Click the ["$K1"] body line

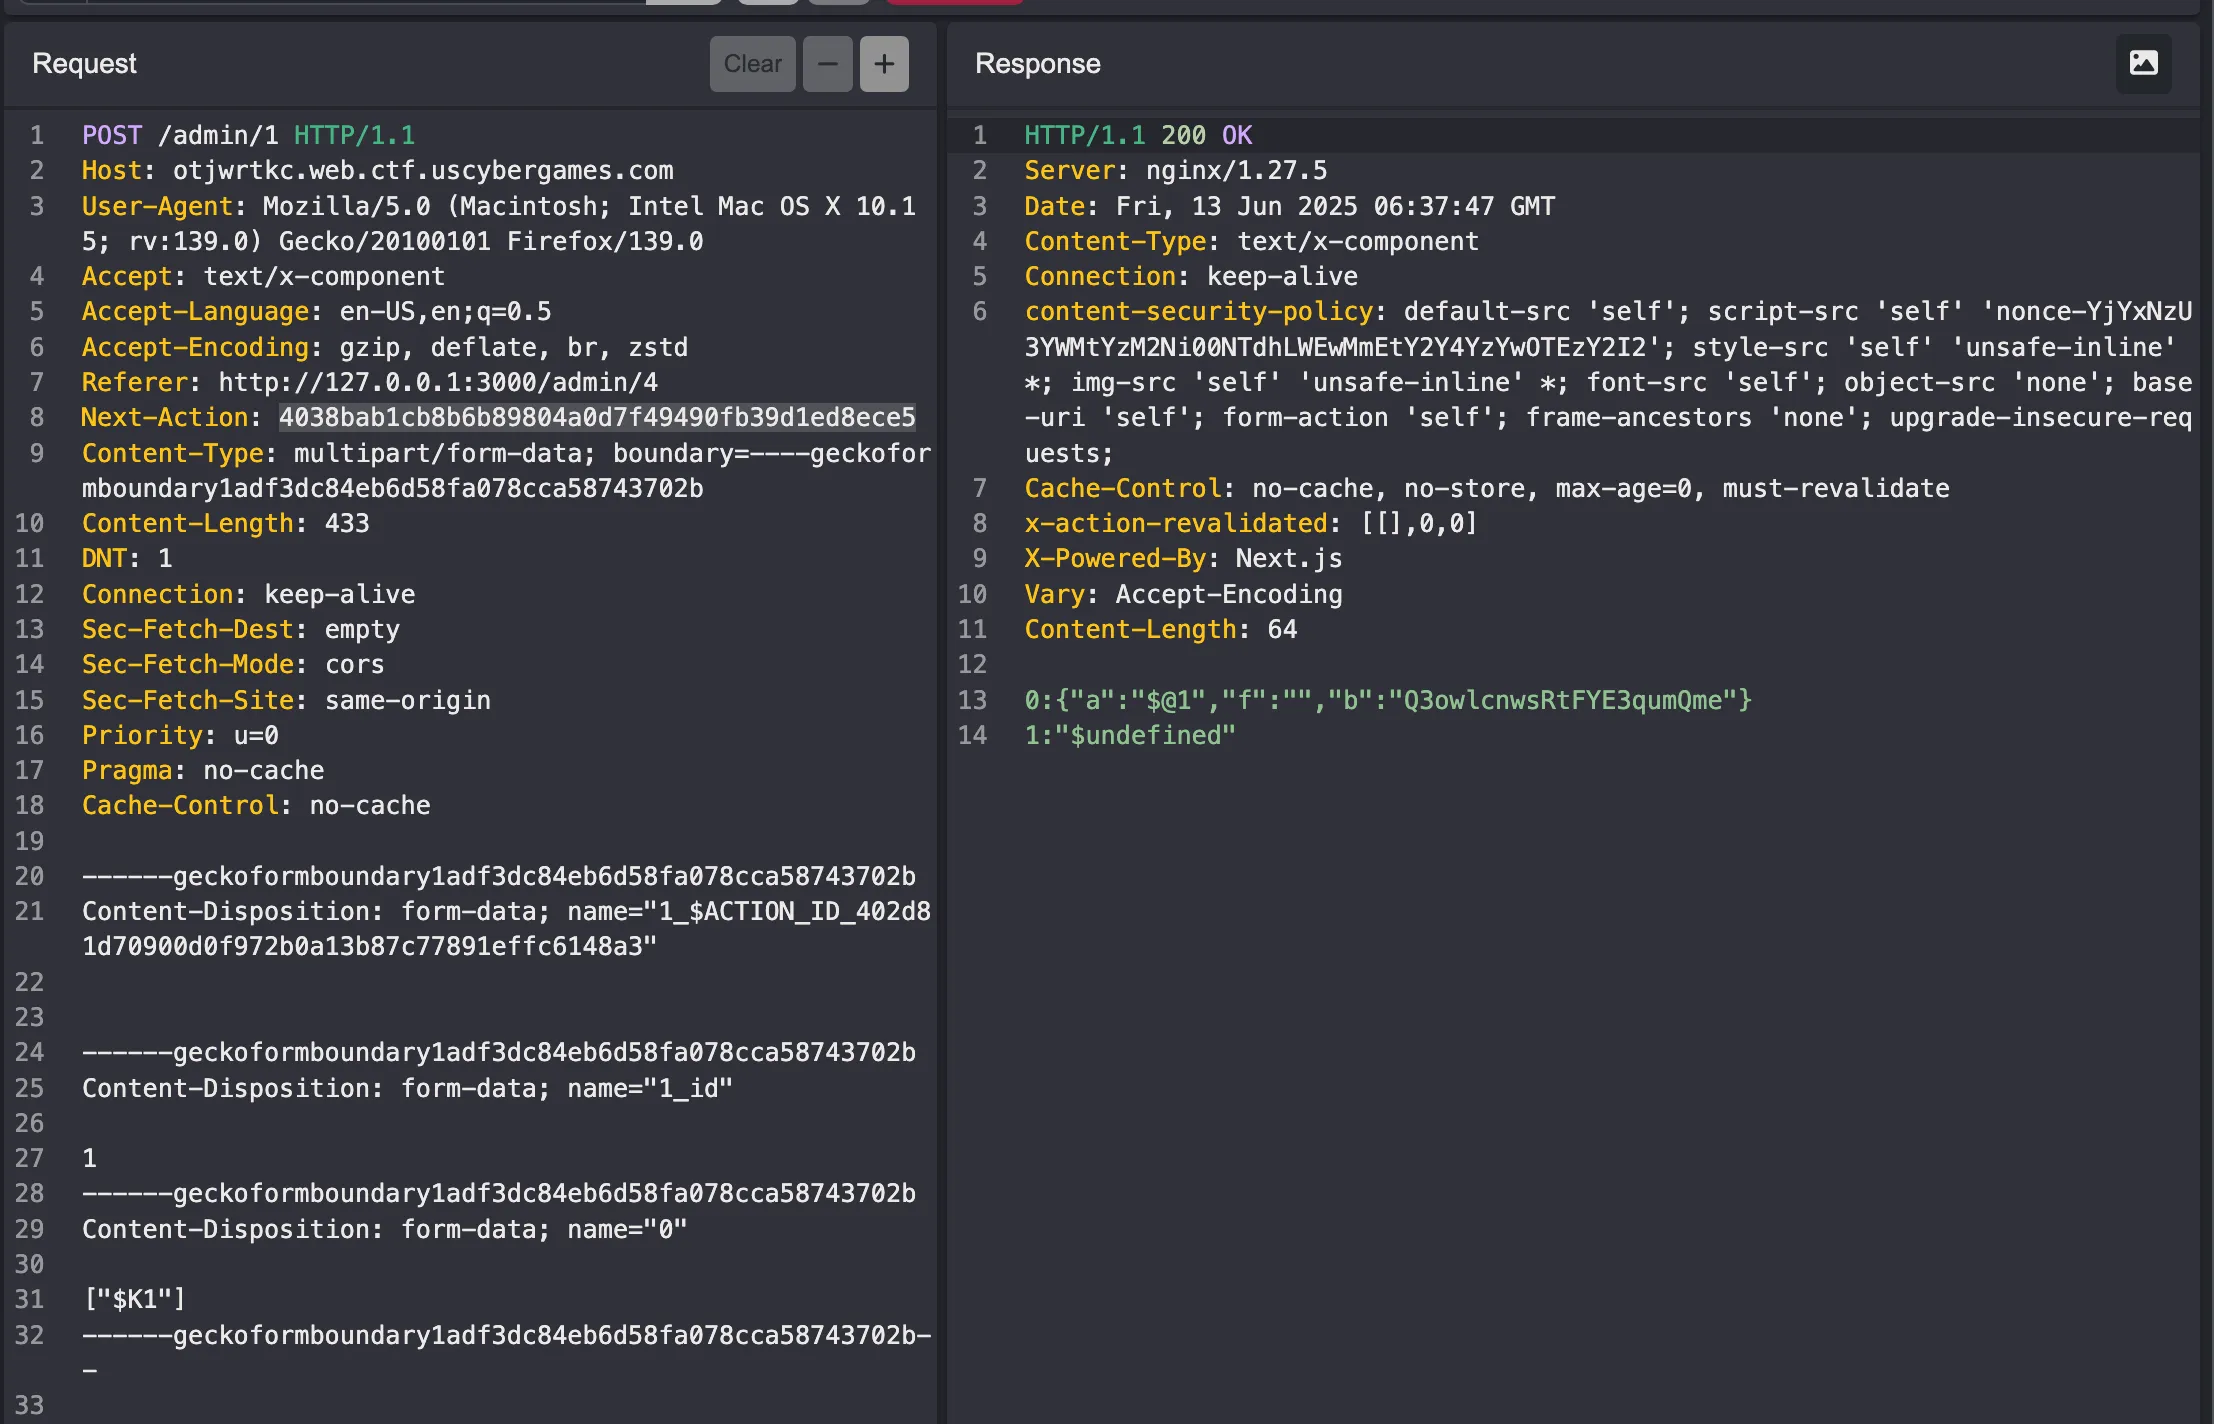click(x=135, y=1299)
